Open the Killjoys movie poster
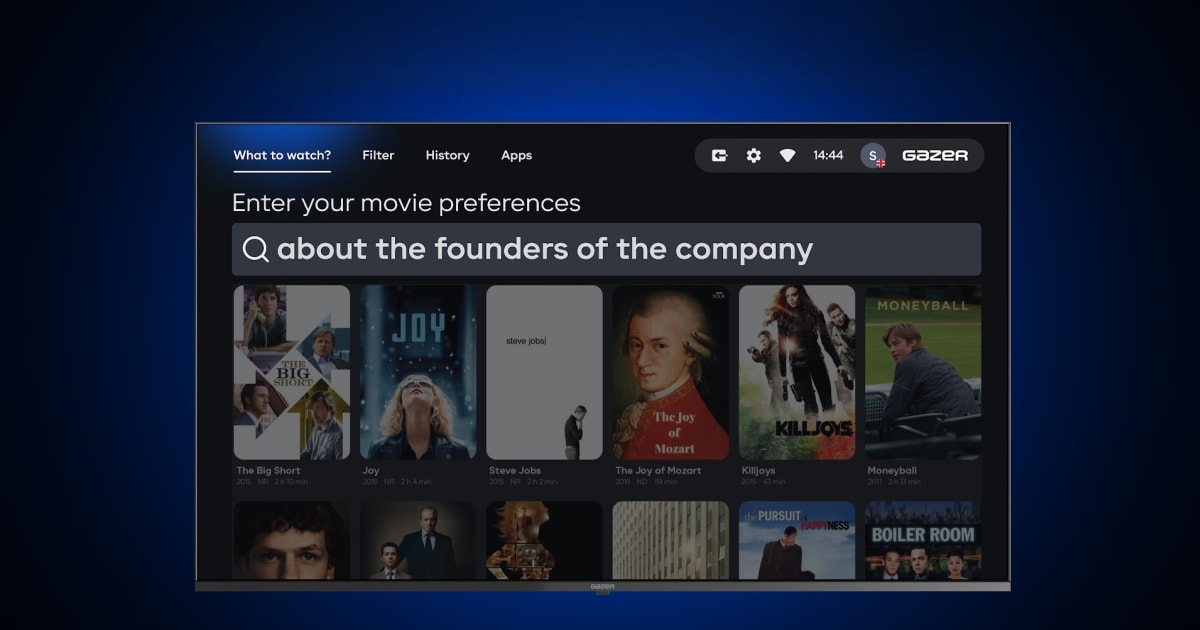Screen dimensions: 1200x630 pyautogui.click(x=796, y=372)
